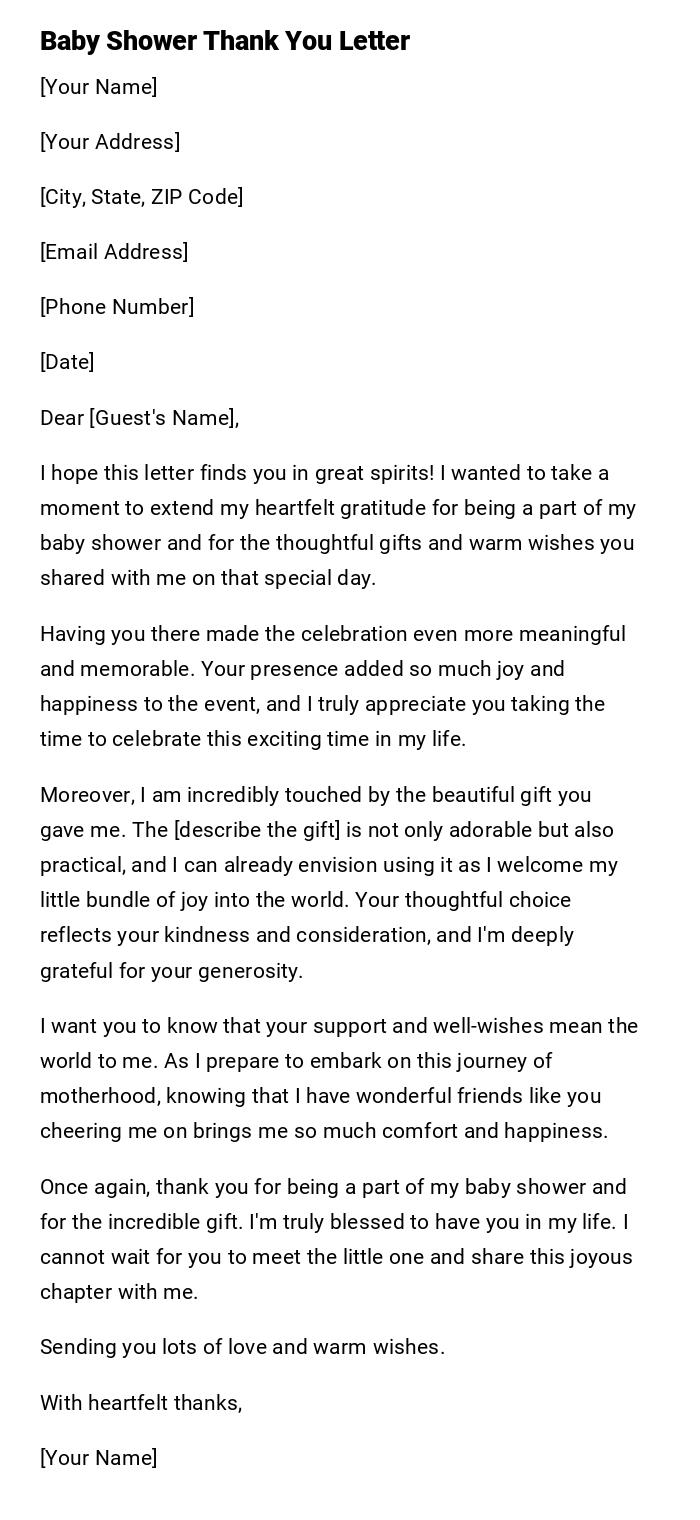Select the [Your Name] signature placeholder at the bottom
This screenshot has width=700, height=1520.
[x=99, y=1458]
